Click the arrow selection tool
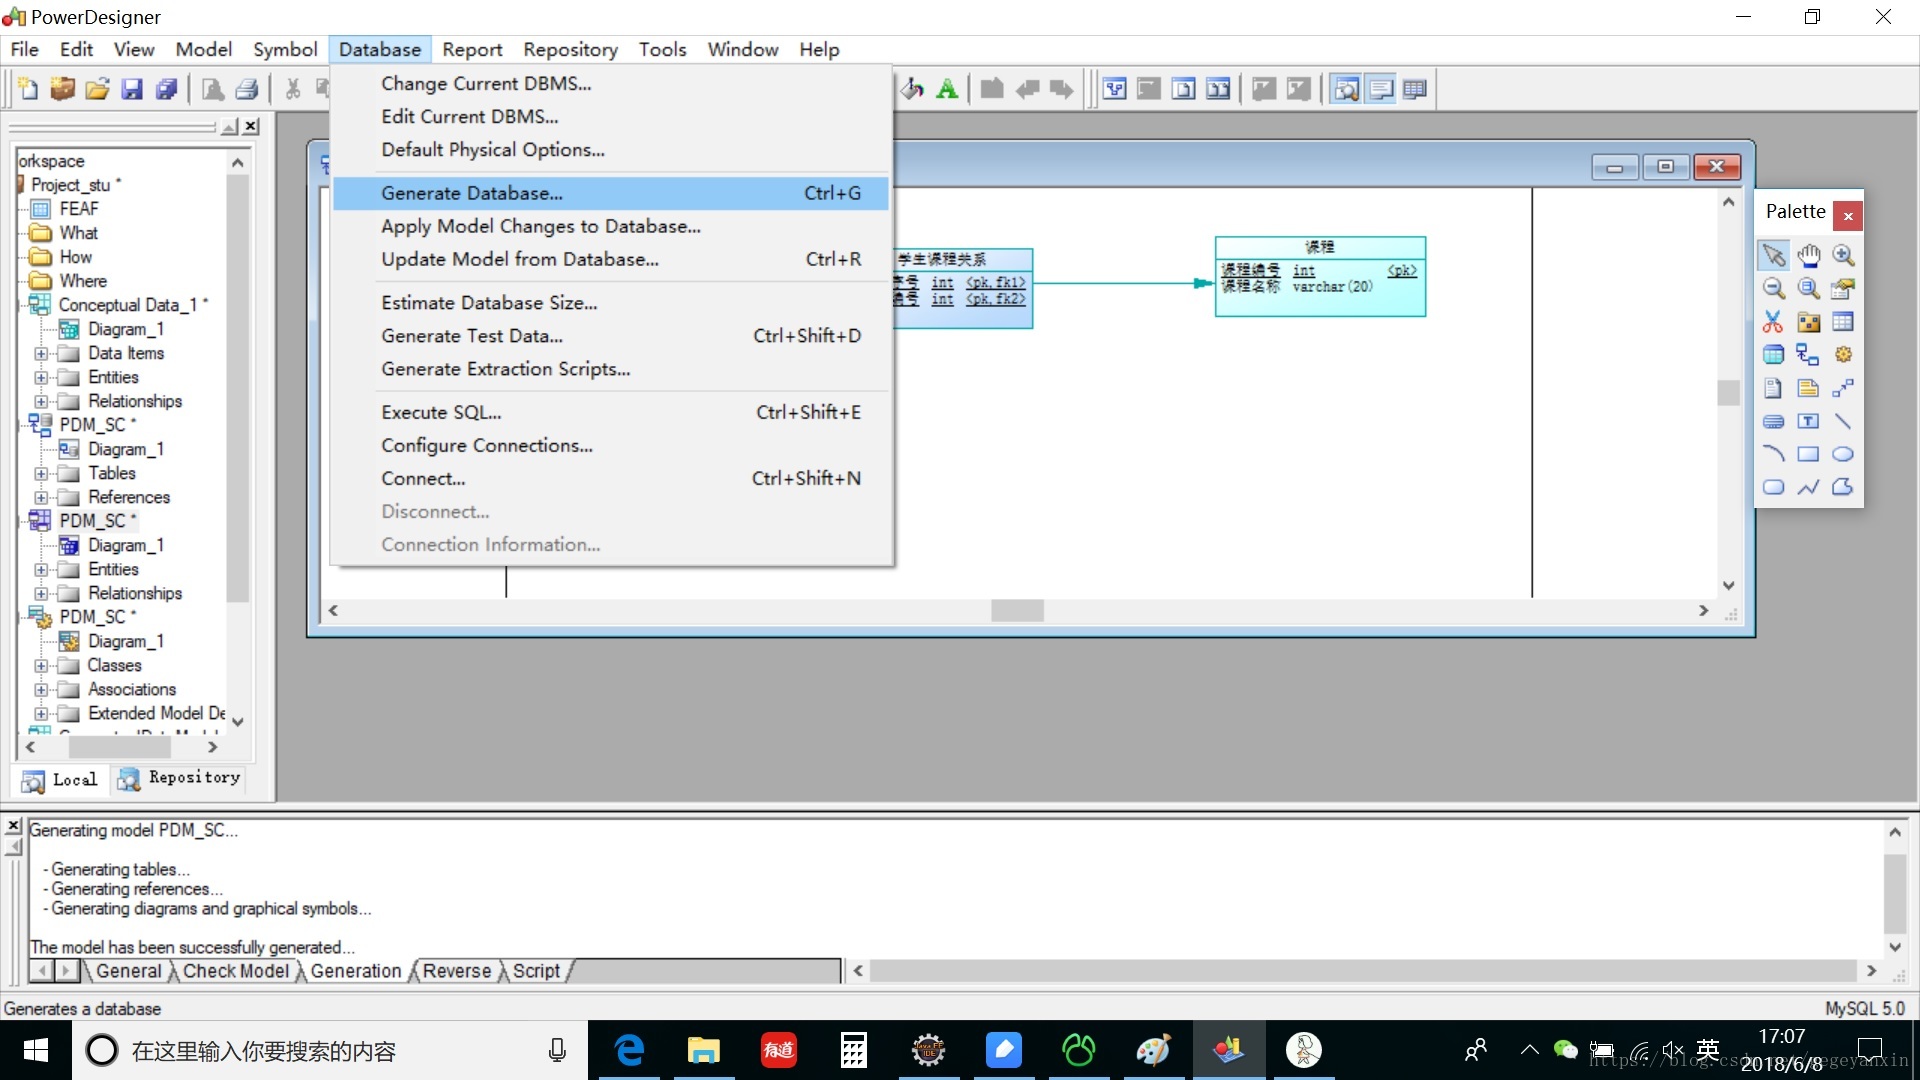This screenshot has width=1920, height=1080. (1774, 255)
